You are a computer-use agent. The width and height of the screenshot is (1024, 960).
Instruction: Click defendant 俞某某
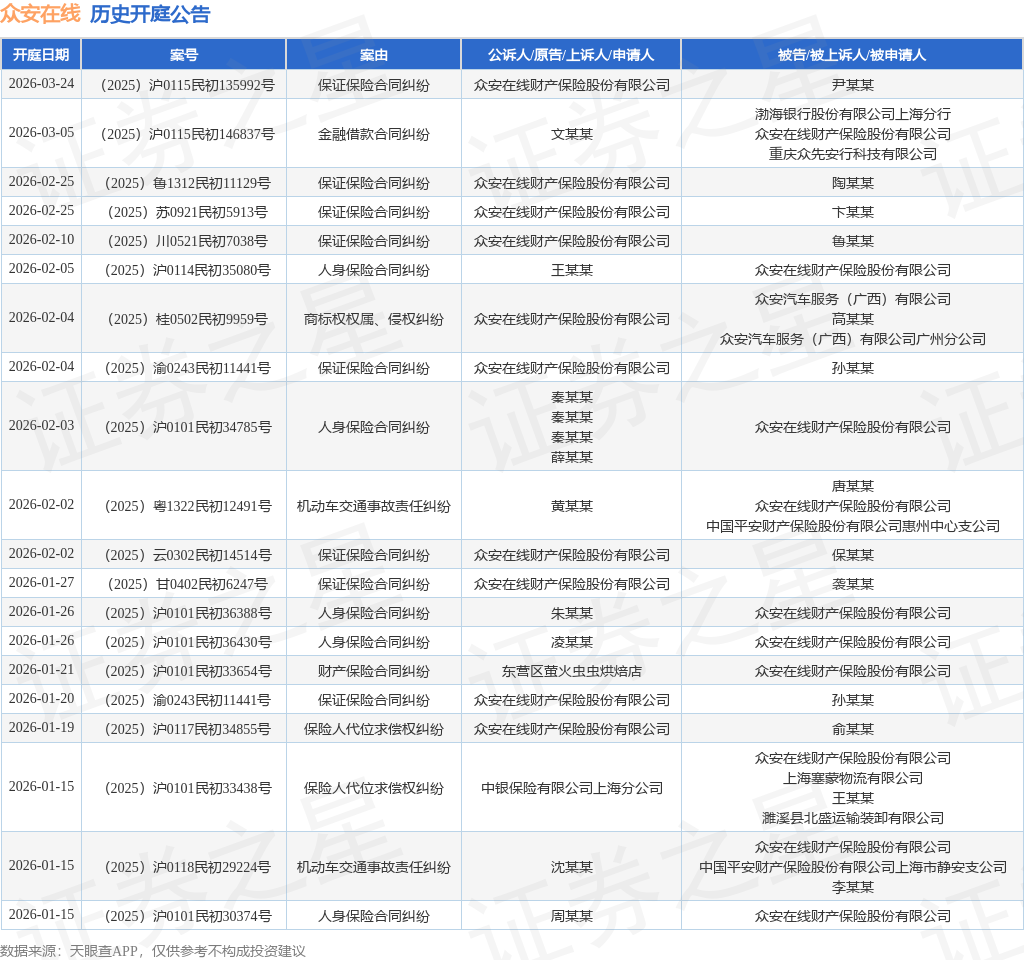coord(852,728)
